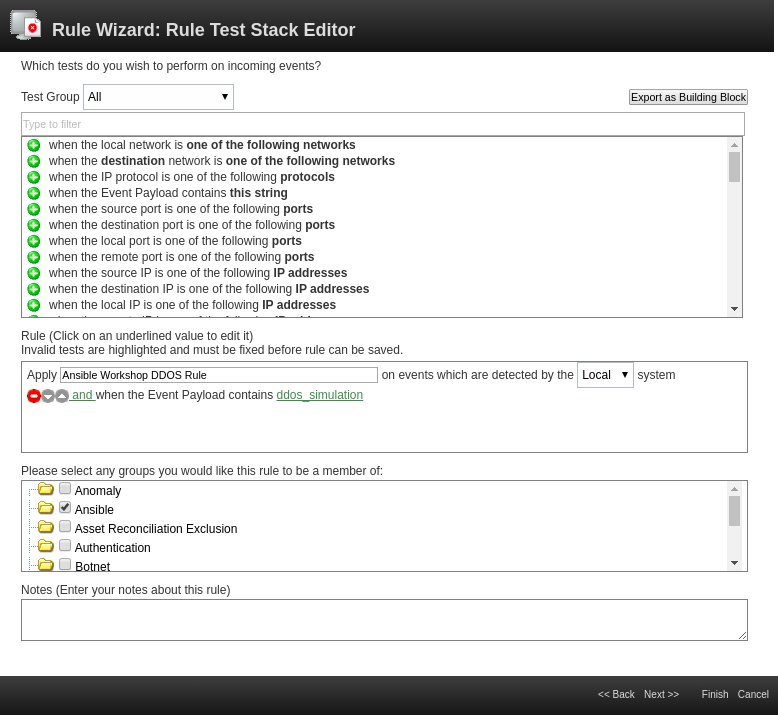Select 'when the local port is' test text
The height and width of the screenshot is (715, 778).
[x=175, y=241]
